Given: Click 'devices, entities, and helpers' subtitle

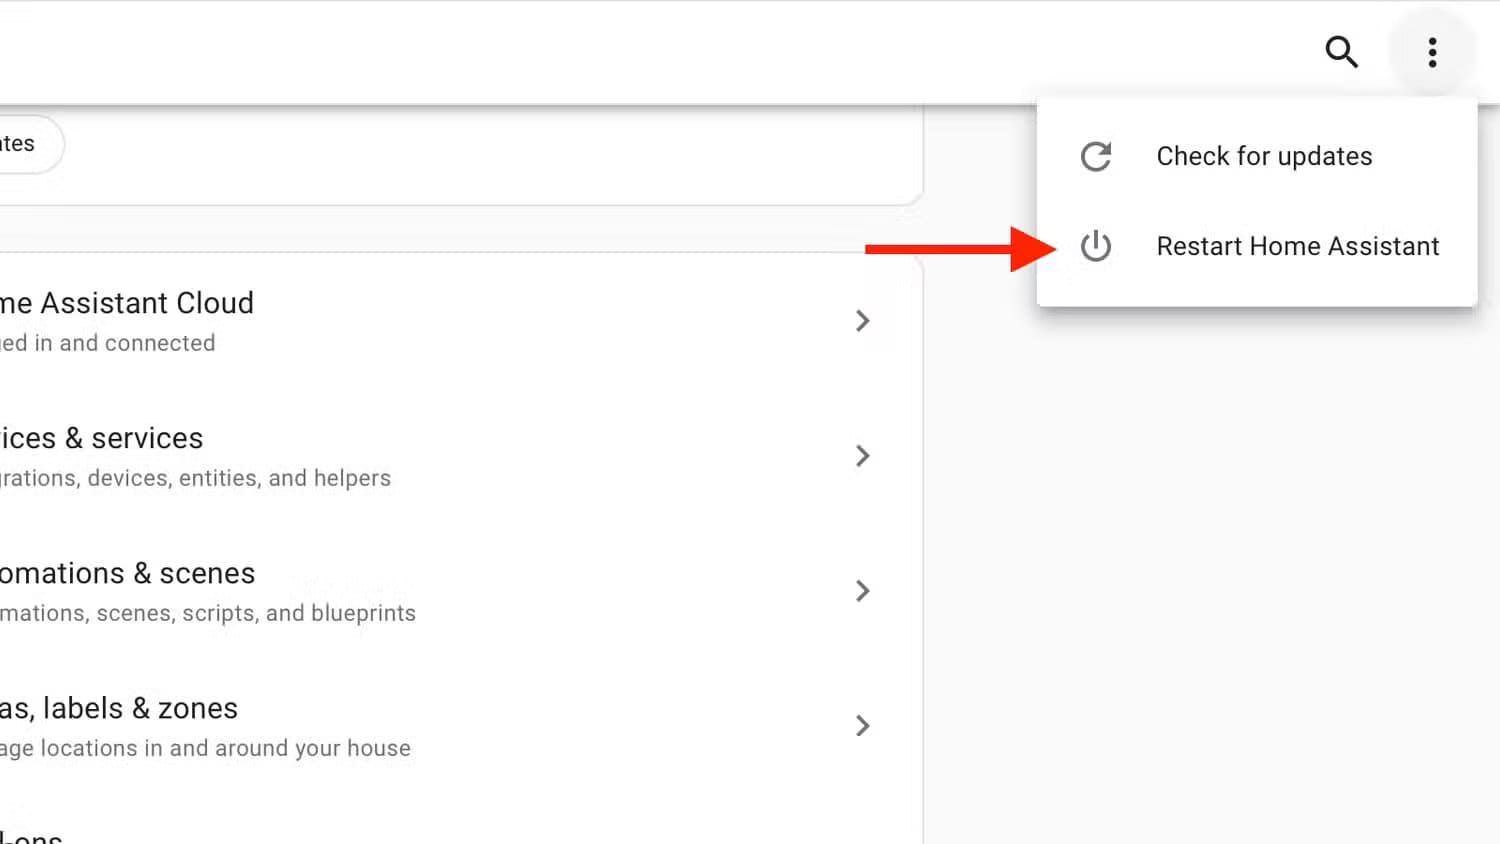Looking at the screenshot, I should (x=239, y=478).
